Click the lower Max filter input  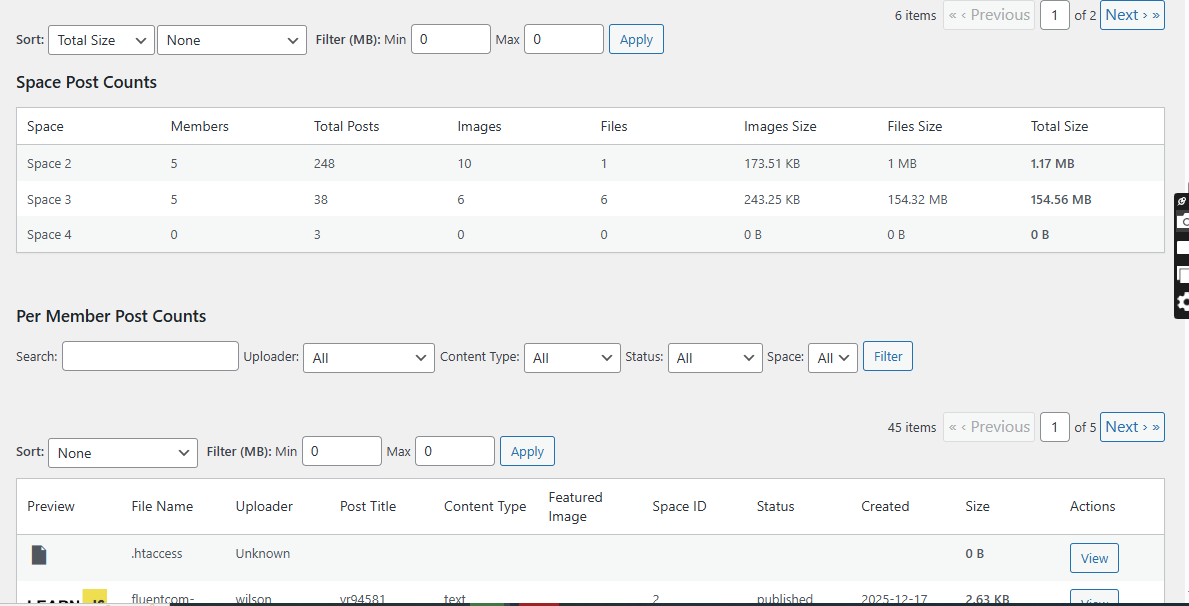pyautogui.click(x=454, y=452)
